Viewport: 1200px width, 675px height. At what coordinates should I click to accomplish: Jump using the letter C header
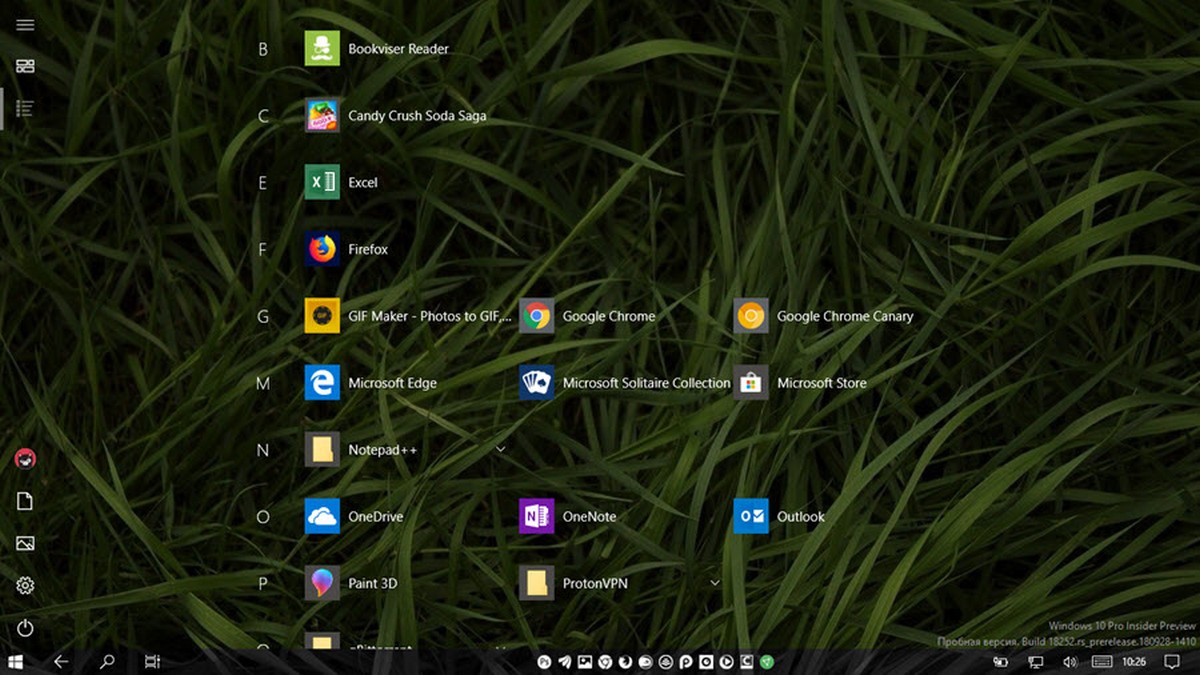263,115
